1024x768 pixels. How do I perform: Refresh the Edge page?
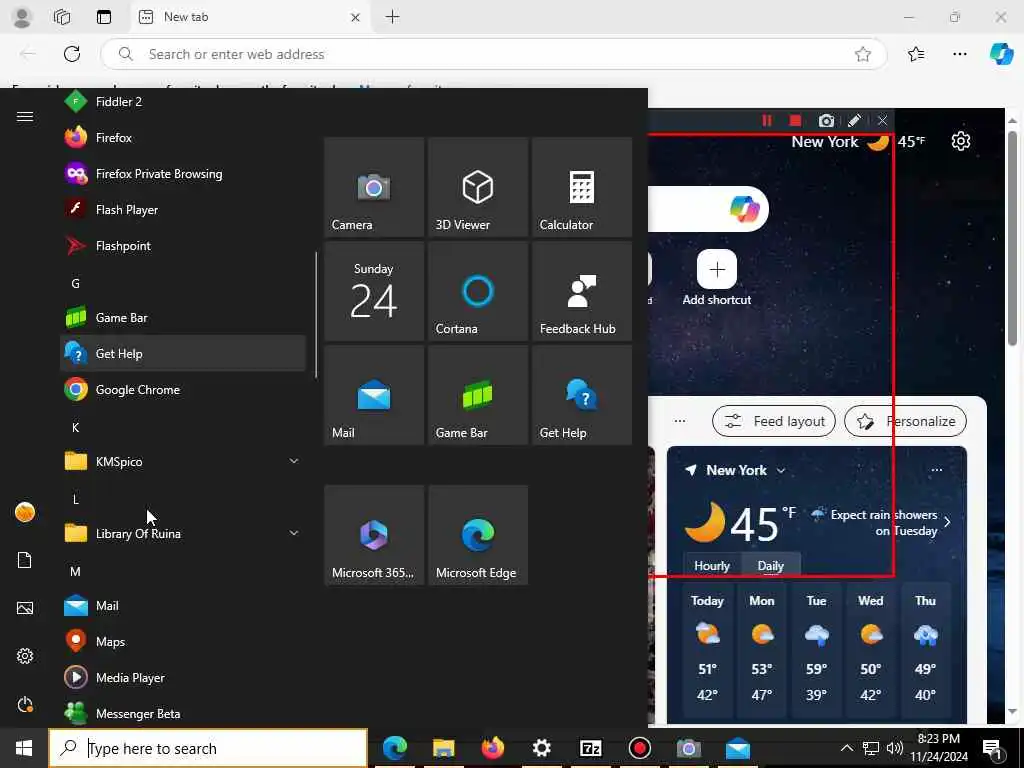pyautogui.click(x=72, y=54)
